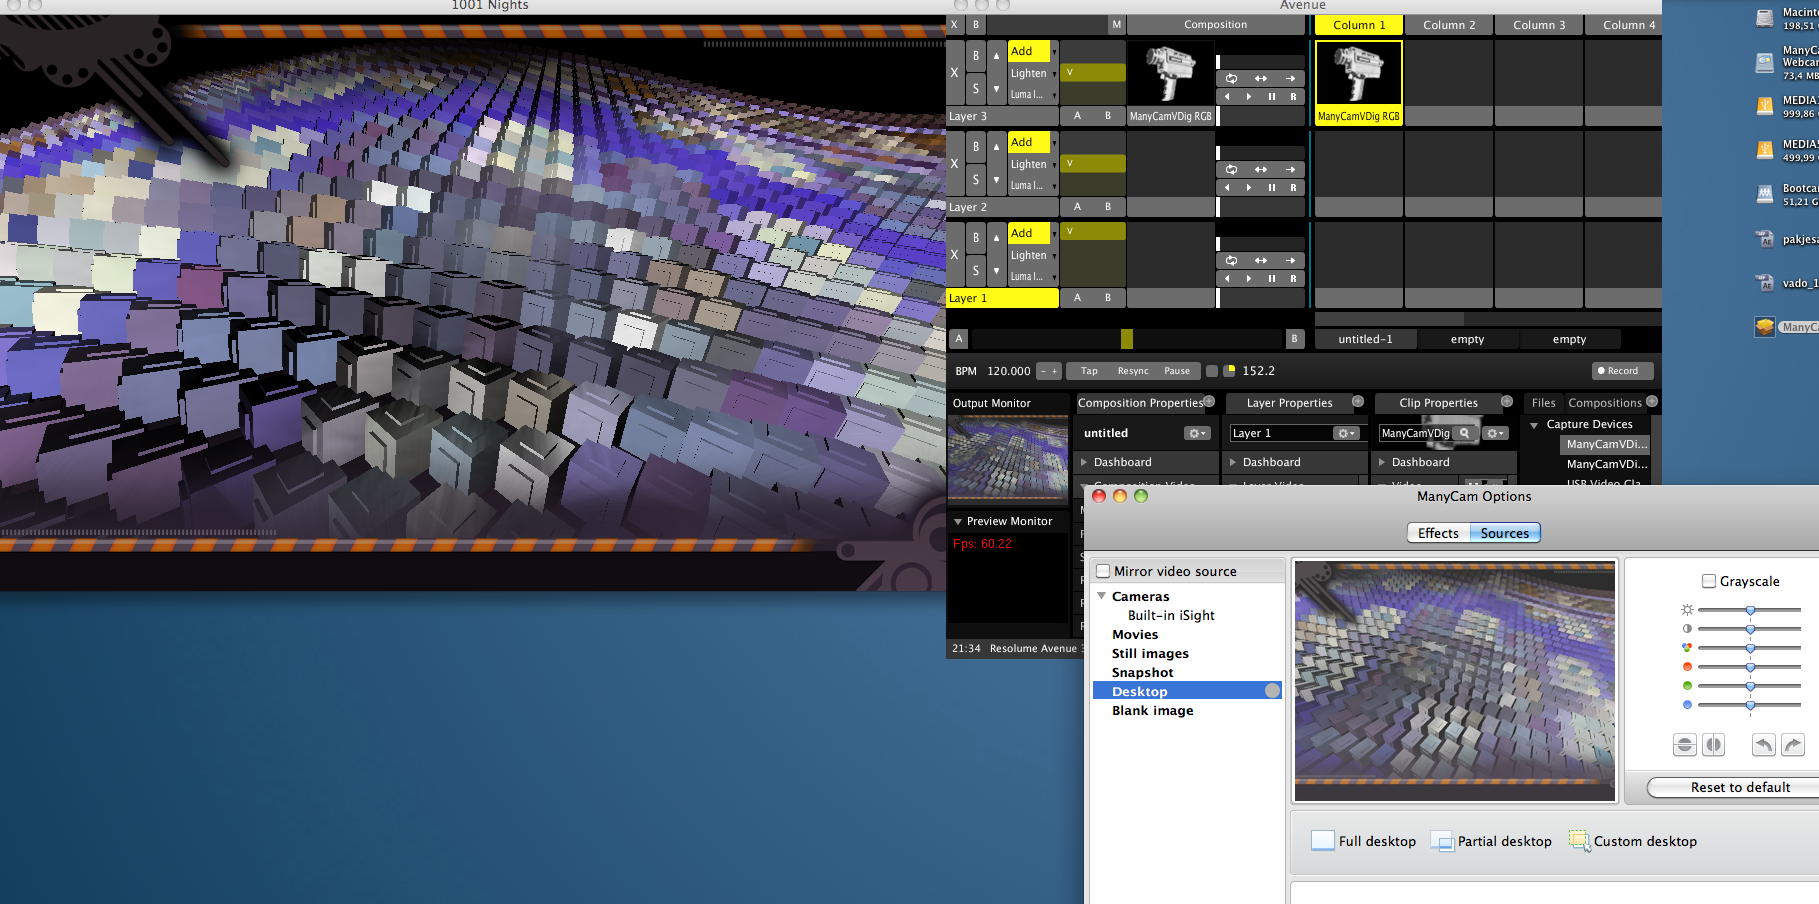
Task: Collapse the Preview Monitor section
Action: click(958, 522)
